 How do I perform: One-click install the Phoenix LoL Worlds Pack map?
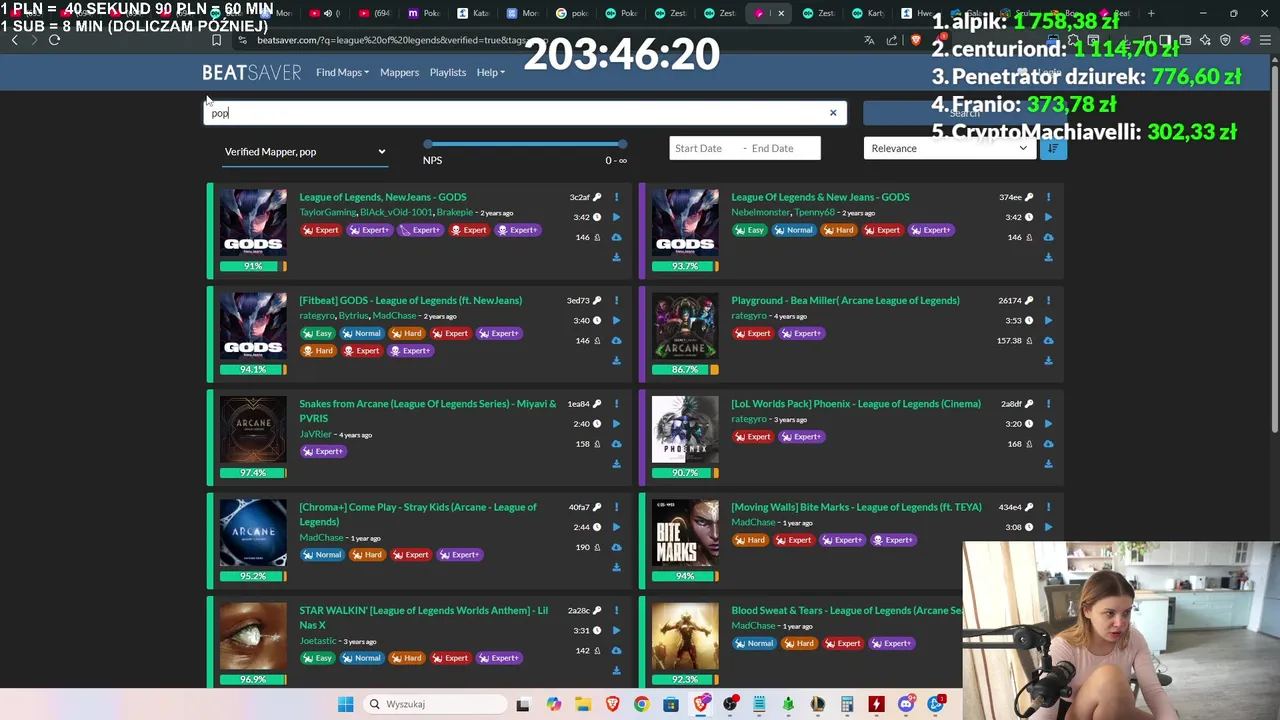1048,443
